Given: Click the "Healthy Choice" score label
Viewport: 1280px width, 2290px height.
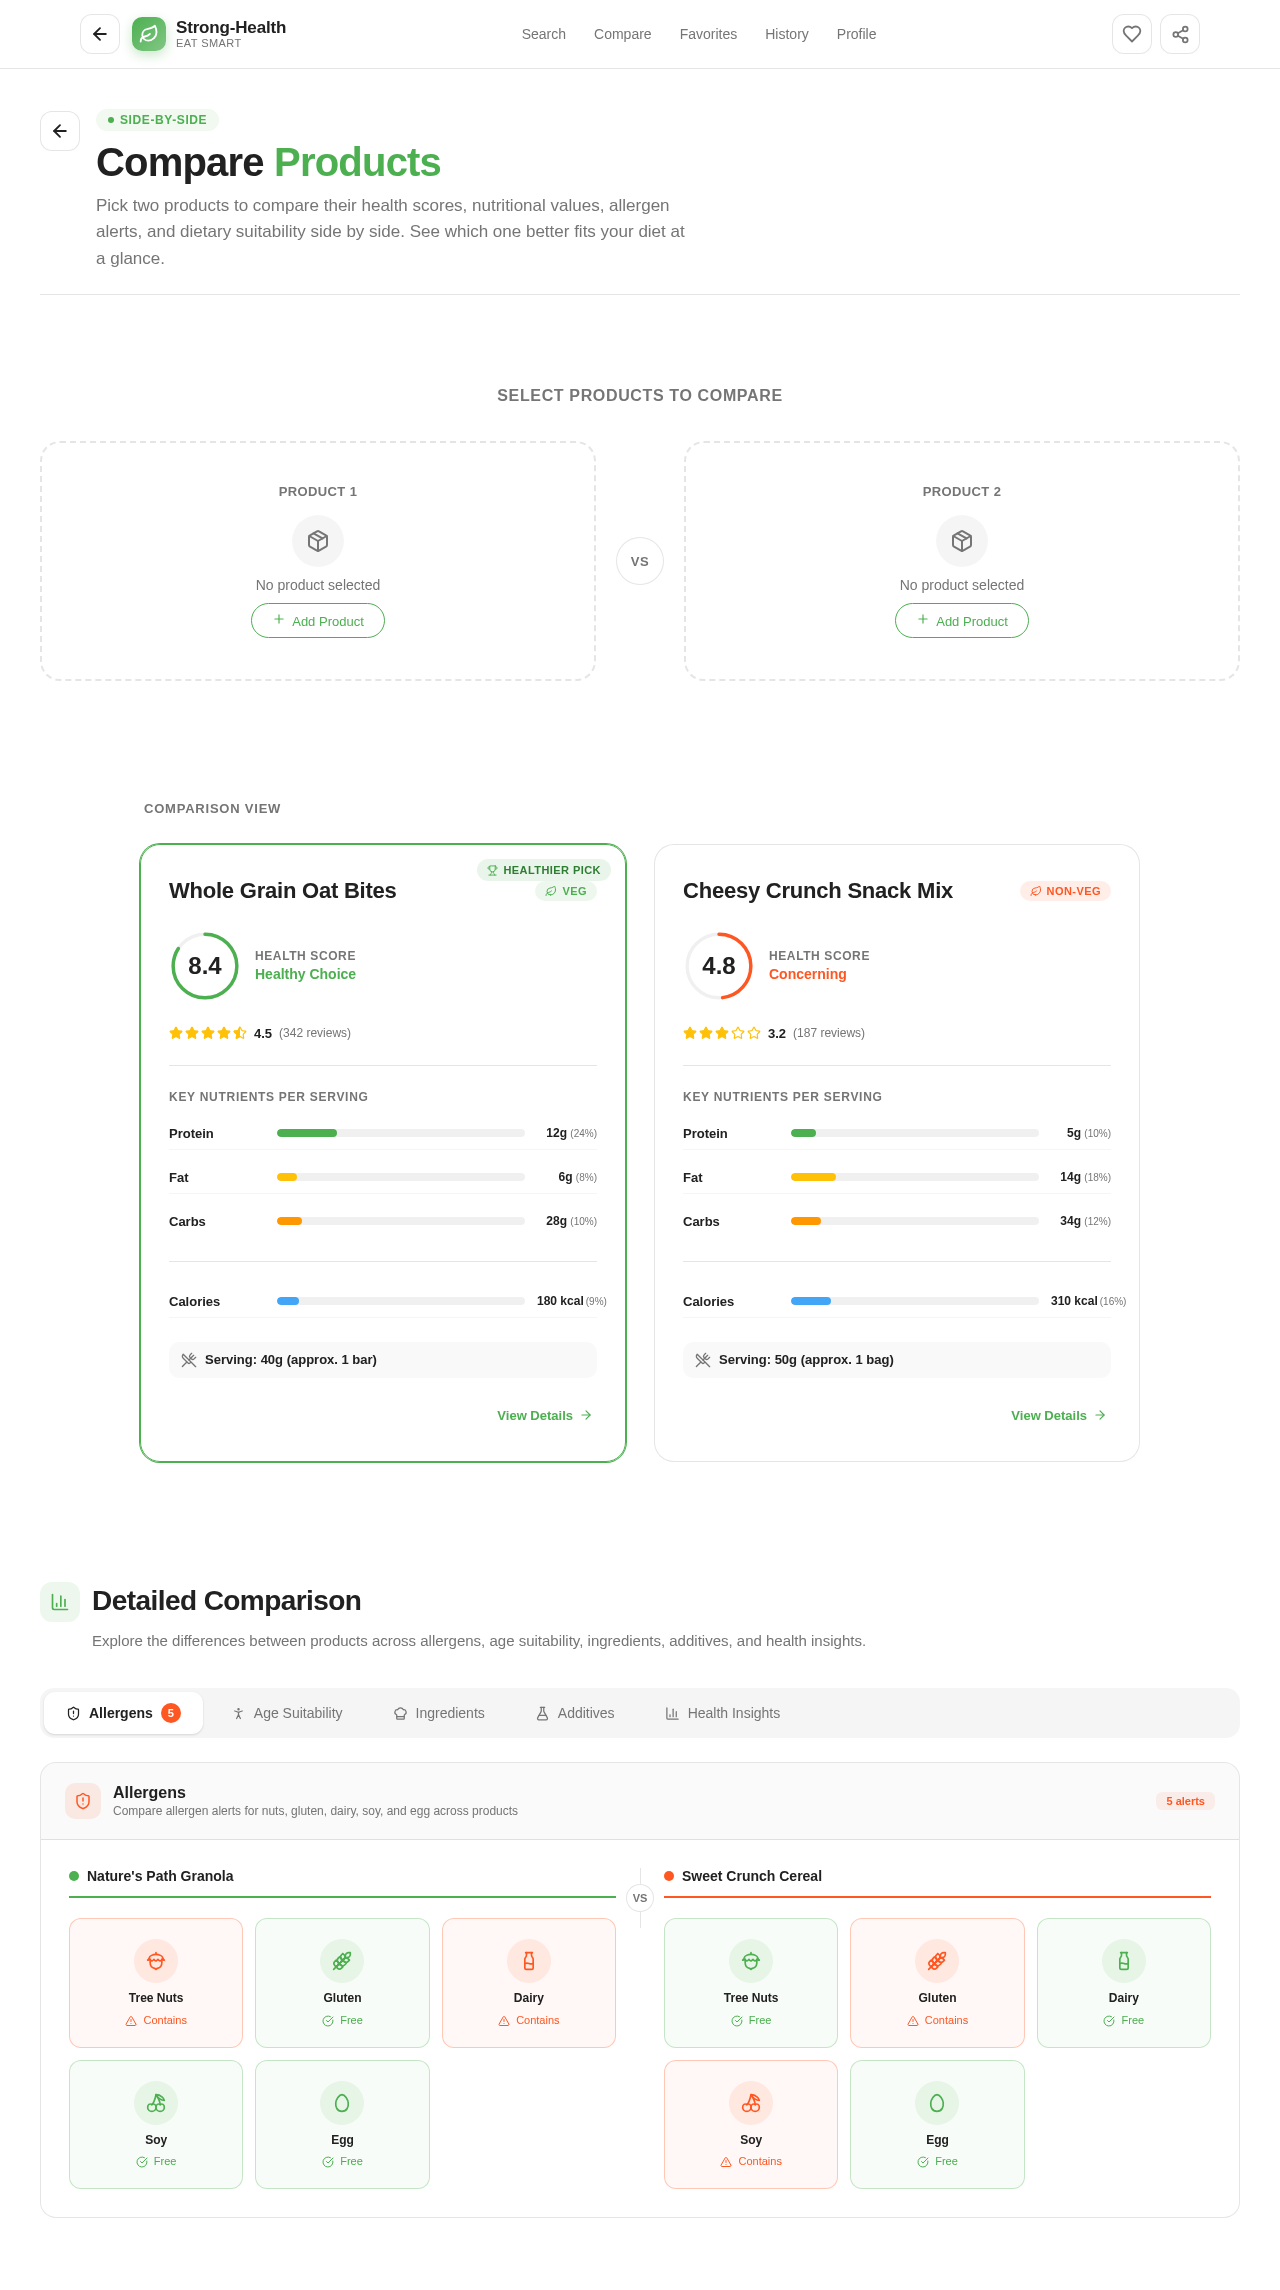Looking at the screenshot, I should pos(305,974).
